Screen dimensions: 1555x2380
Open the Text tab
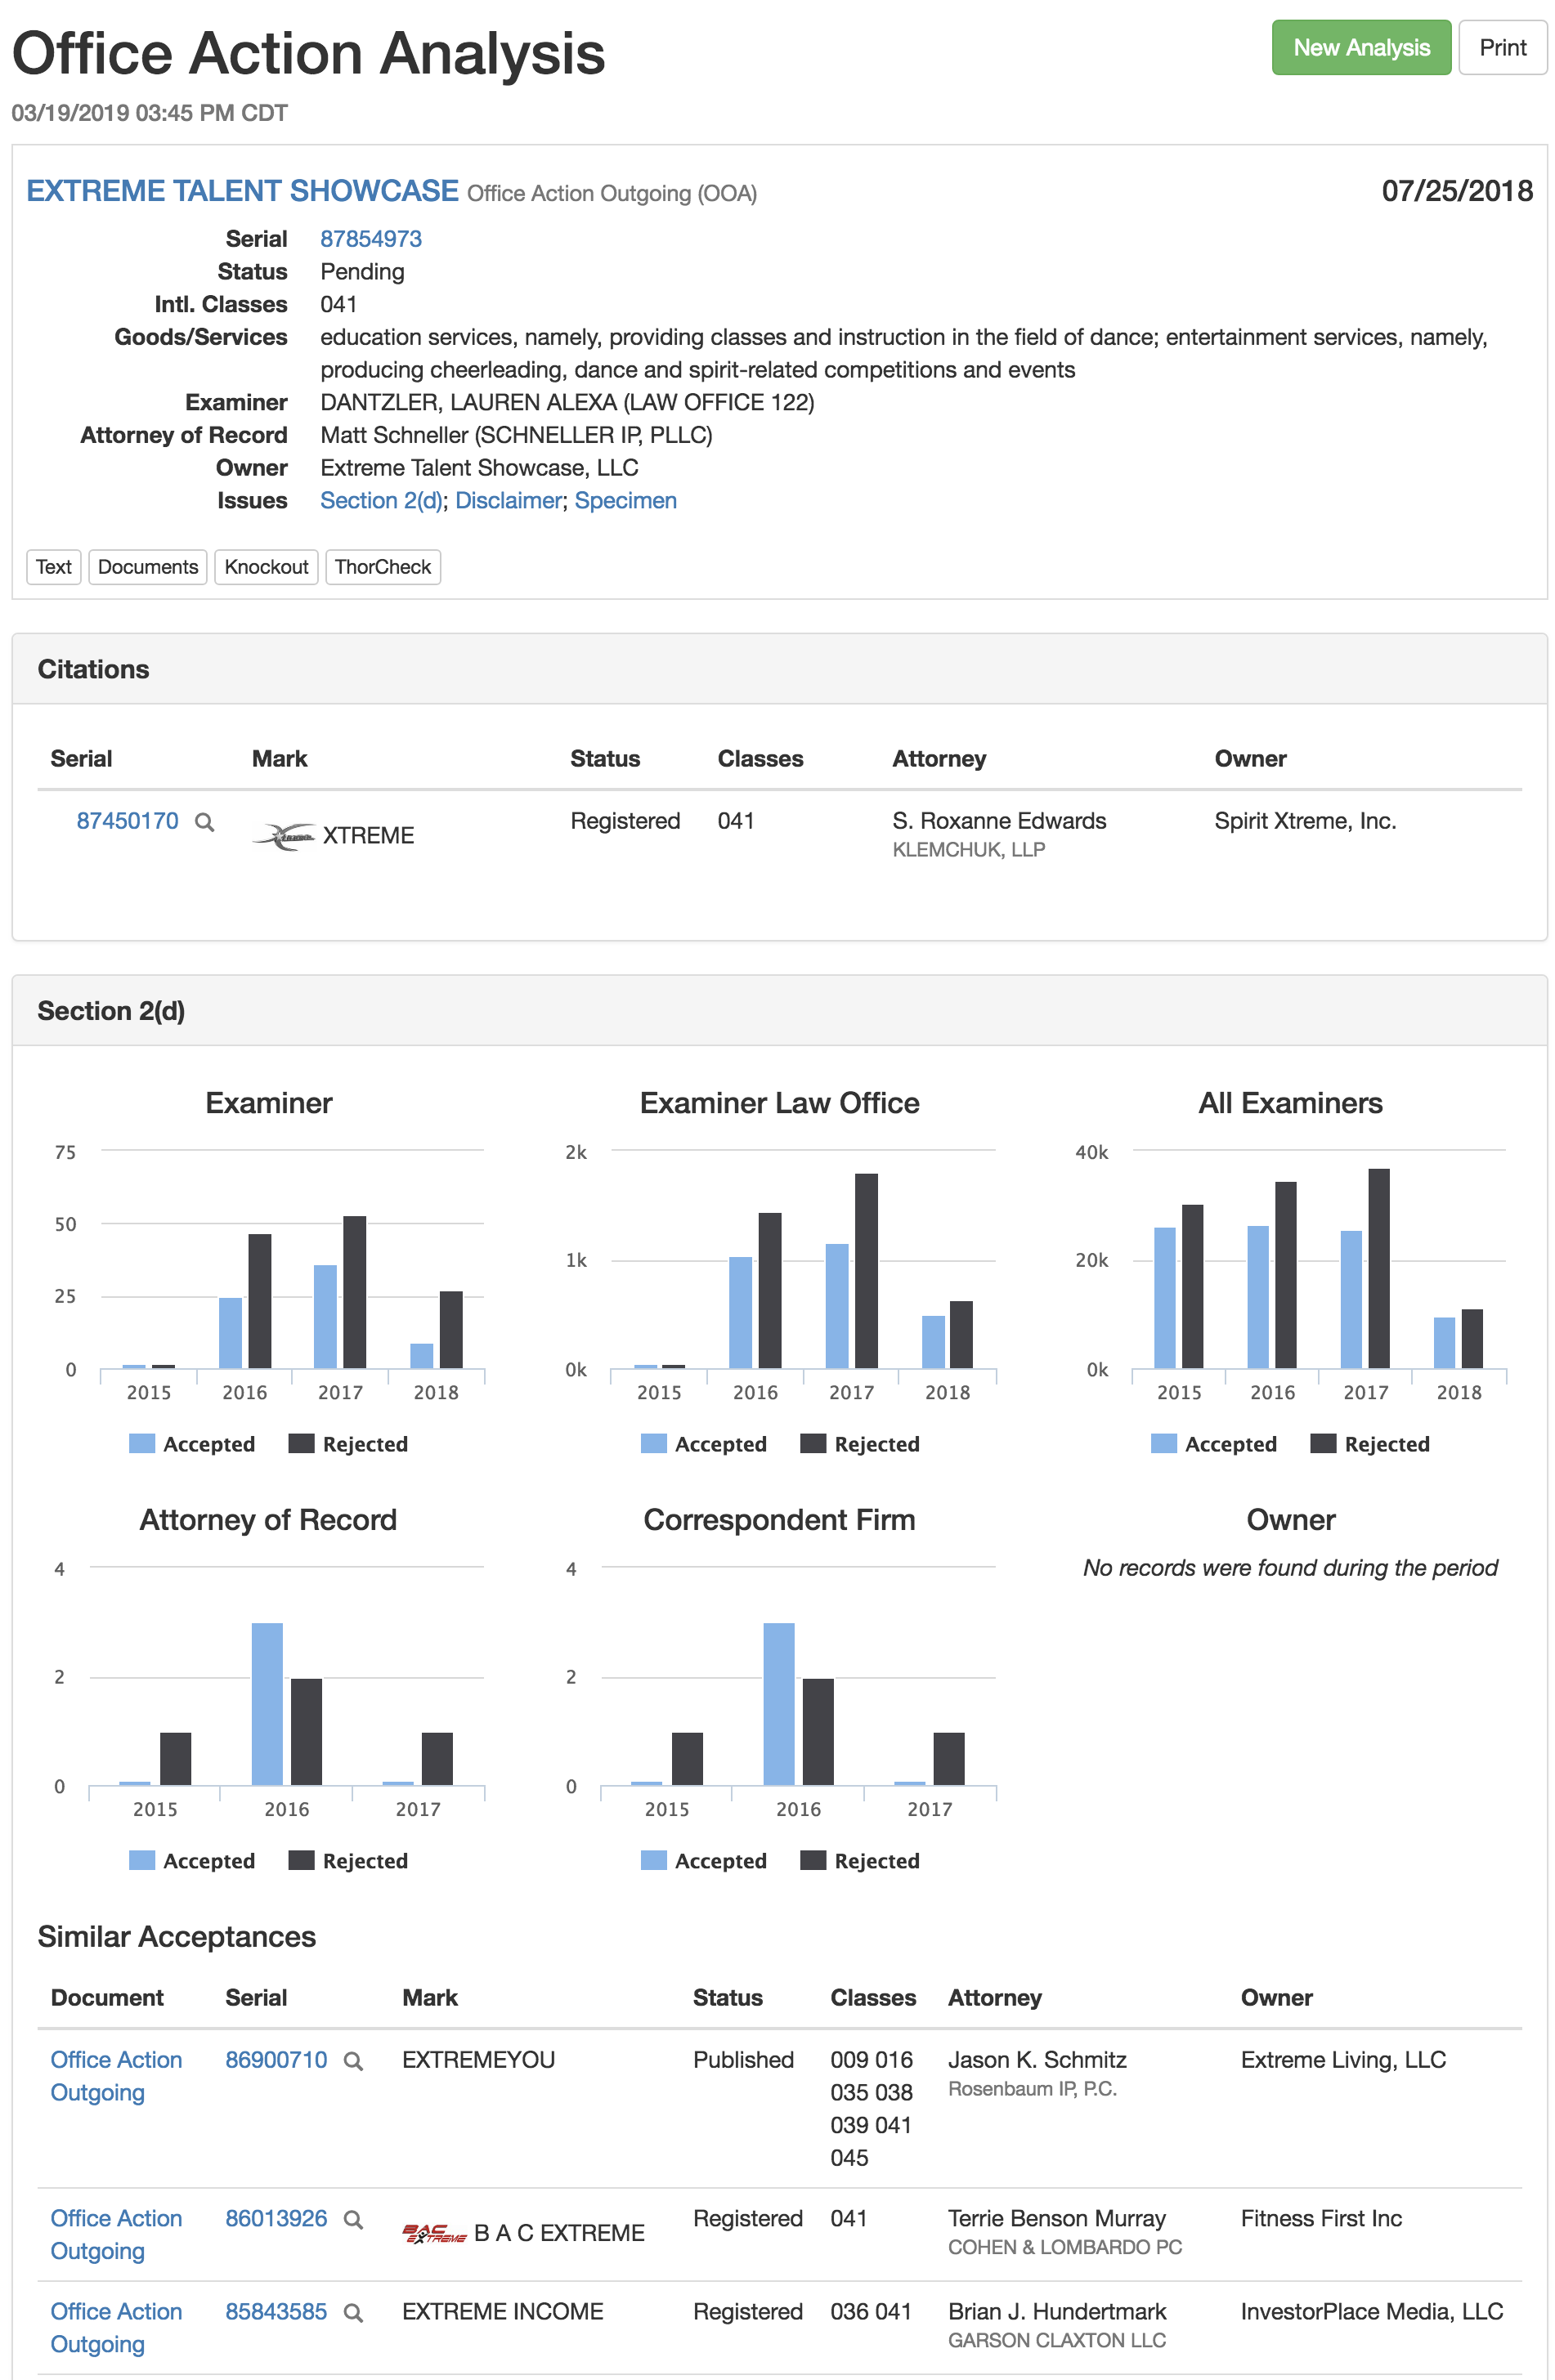[53, 567]
